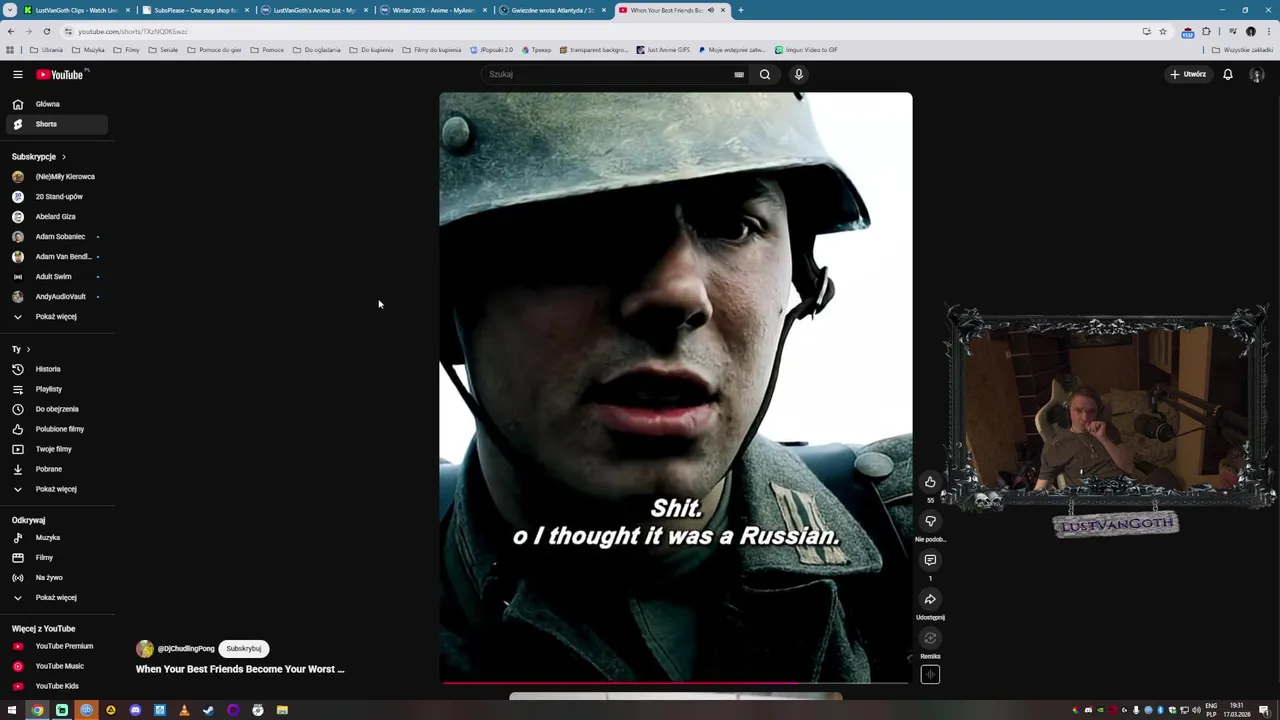Open Adam Van Bendl... channel

(x=55, y=256)
